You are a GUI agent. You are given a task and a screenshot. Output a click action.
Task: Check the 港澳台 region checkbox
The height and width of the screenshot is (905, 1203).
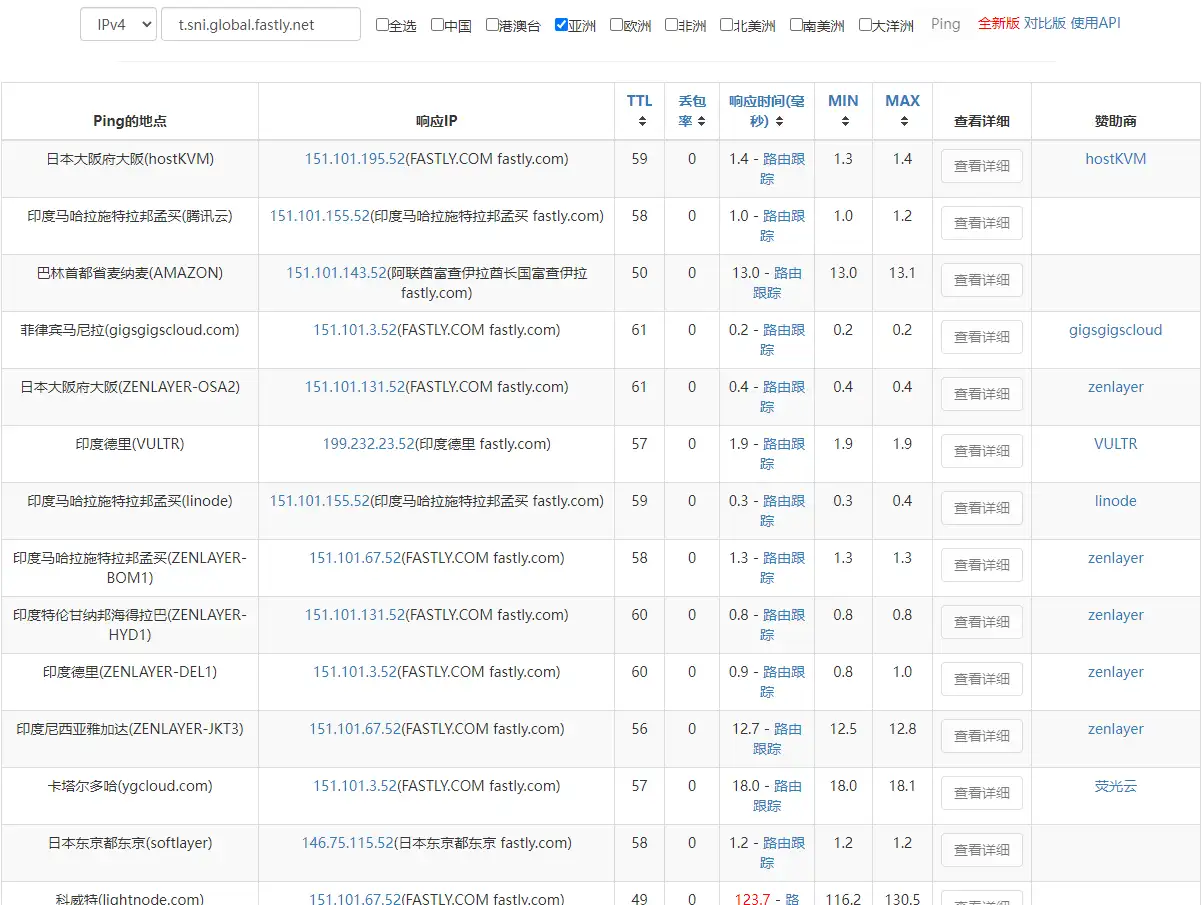pos(492,25)
